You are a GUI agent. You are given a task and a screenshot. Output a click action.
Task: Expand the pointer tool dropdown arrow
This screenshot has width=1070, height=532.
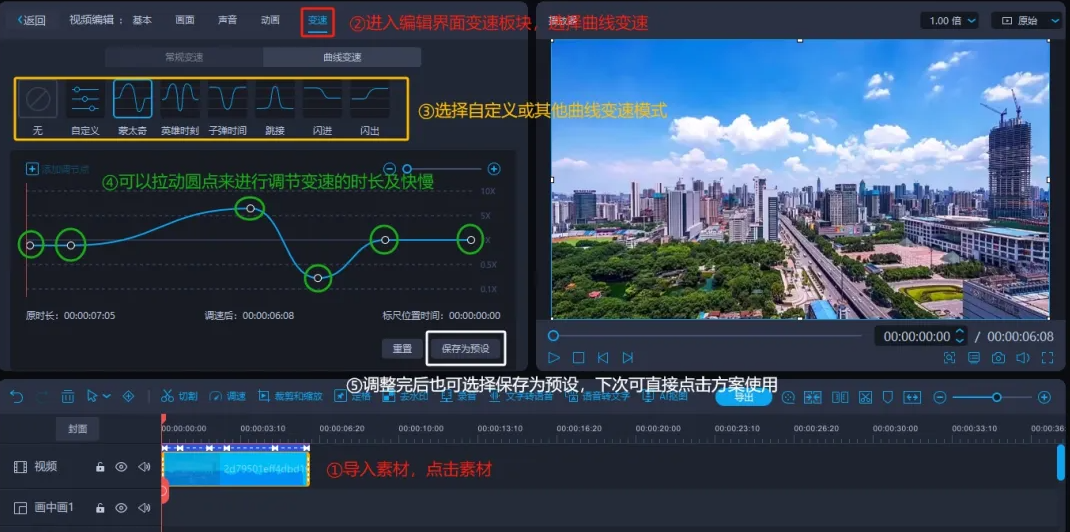coord(106,396)
